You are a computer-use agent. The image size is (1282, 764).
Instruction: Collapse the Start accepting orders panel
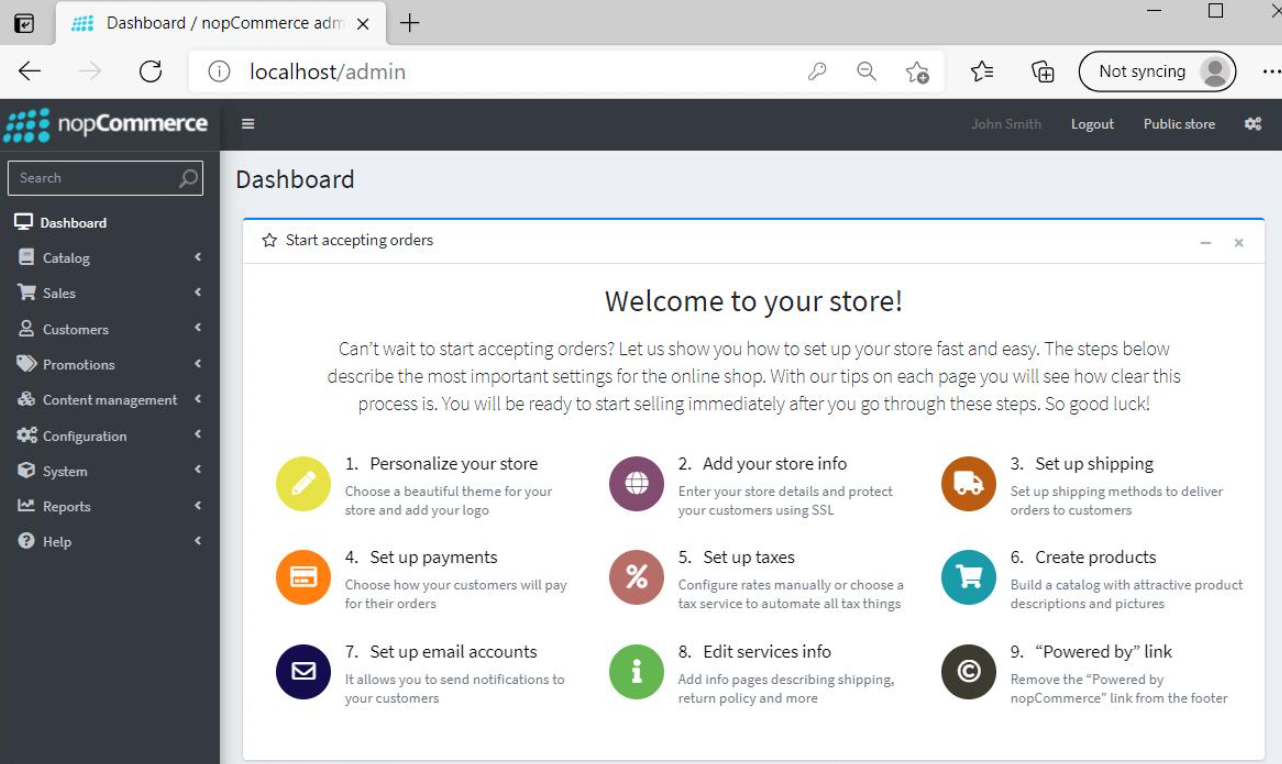(x=1206, y=242)
